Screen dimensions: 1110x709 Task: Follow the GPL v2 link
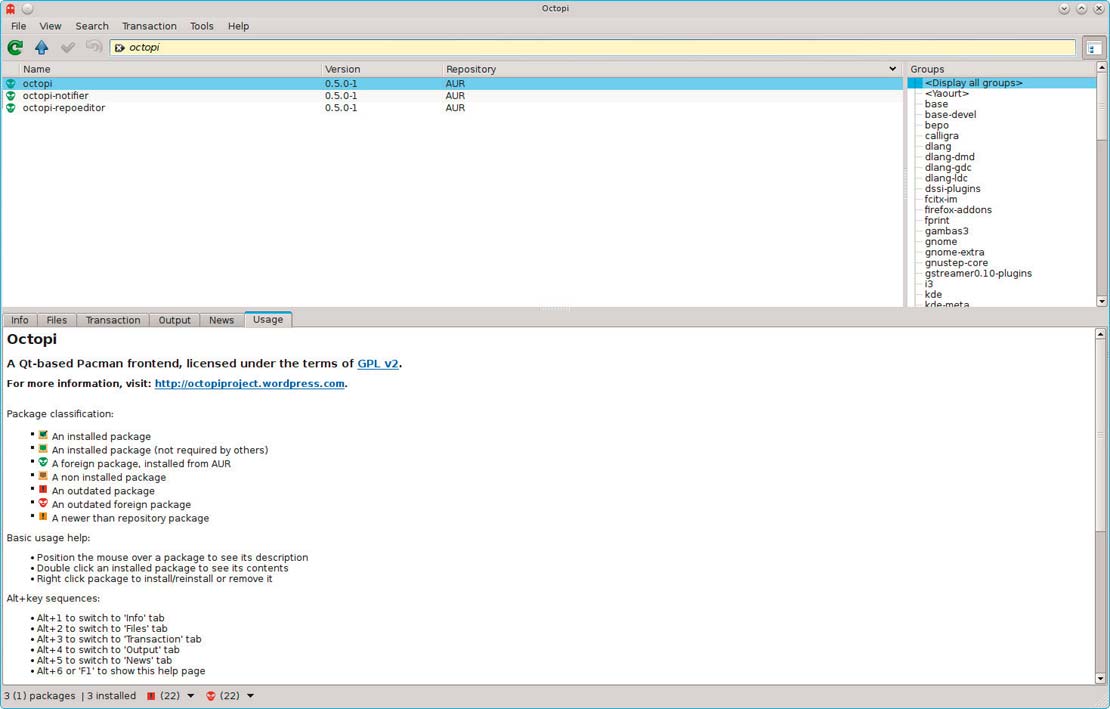(378, 364)
